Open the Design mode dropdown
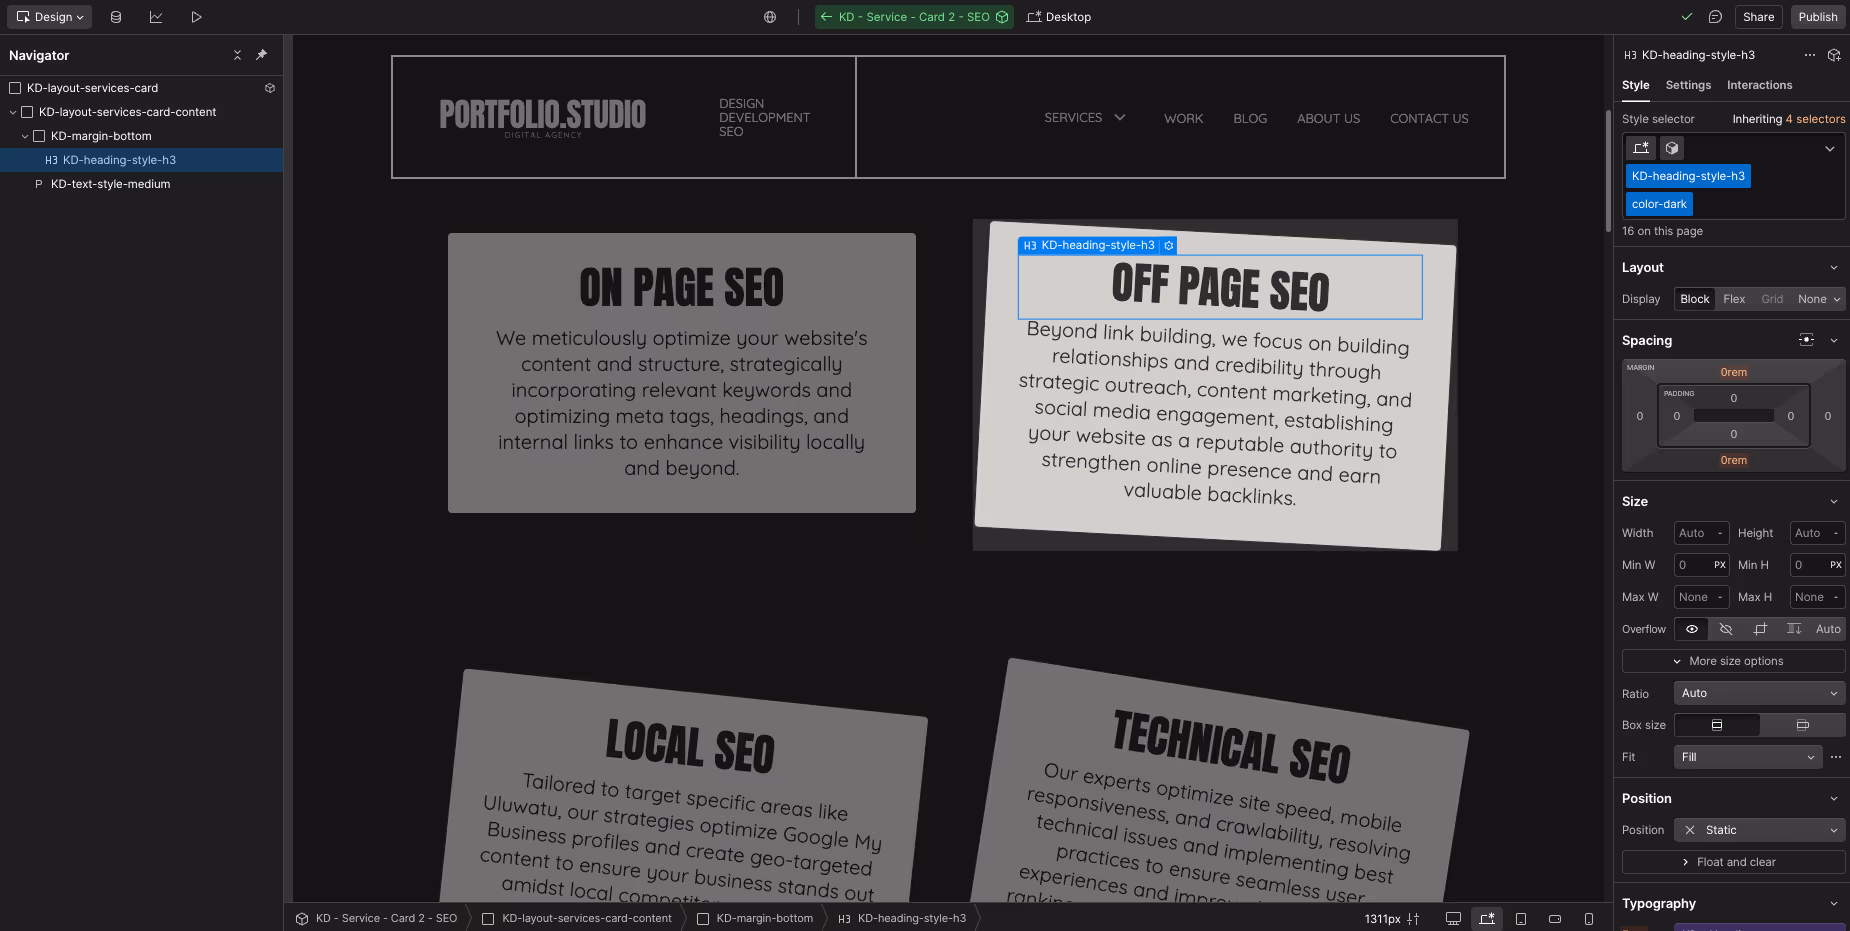 point(50,17)
